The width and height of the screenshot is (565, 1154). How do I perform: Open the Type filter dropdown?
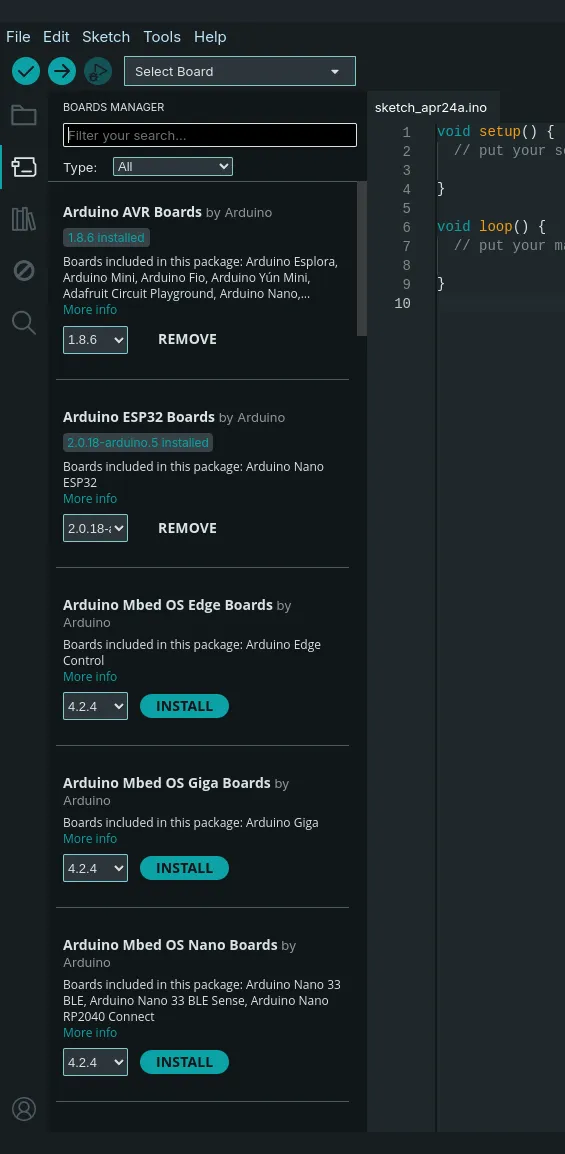173,167
